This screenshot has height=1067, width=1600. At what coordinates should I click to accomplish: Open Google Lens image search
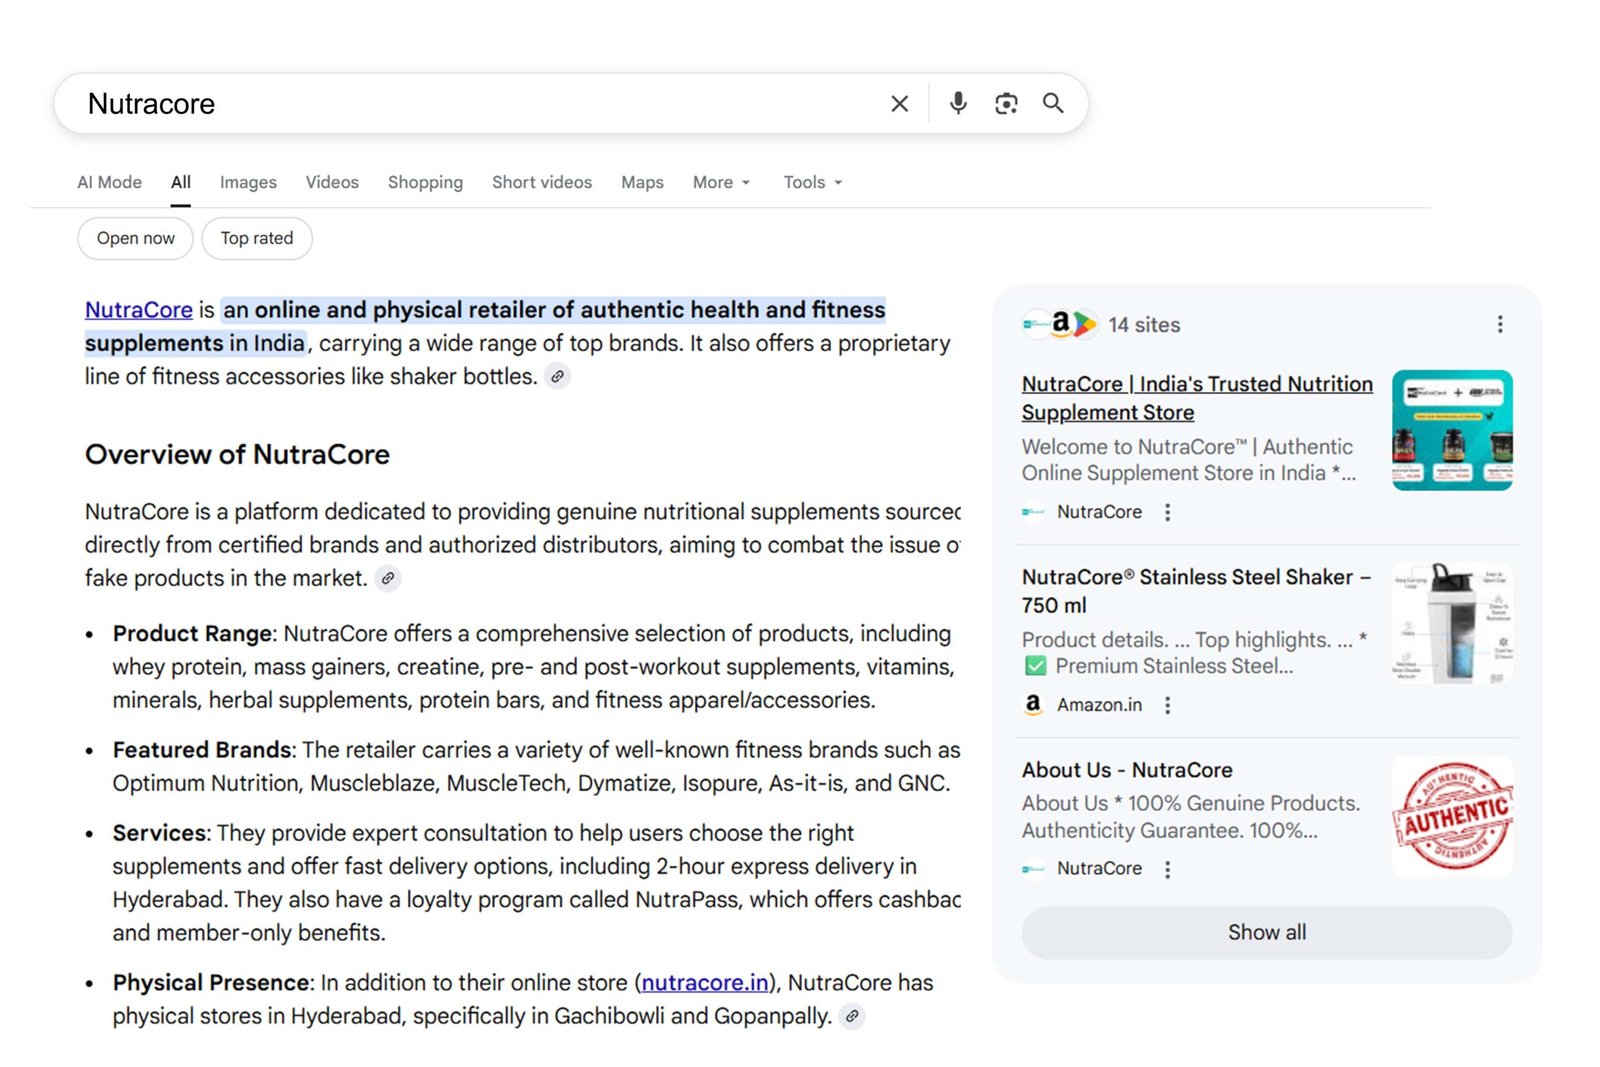click(x=1005, y=103)
